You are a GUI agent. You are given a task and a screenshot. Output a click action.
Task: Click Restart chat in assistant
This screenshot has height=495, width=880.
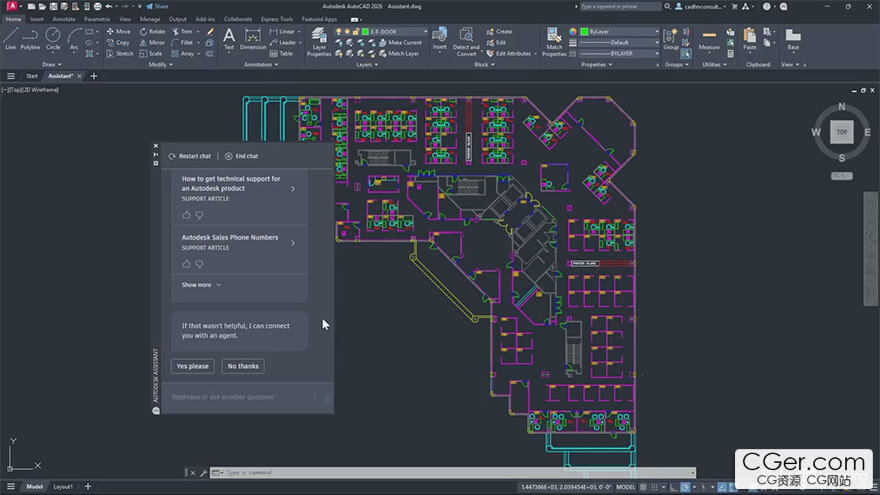point(190,156)
